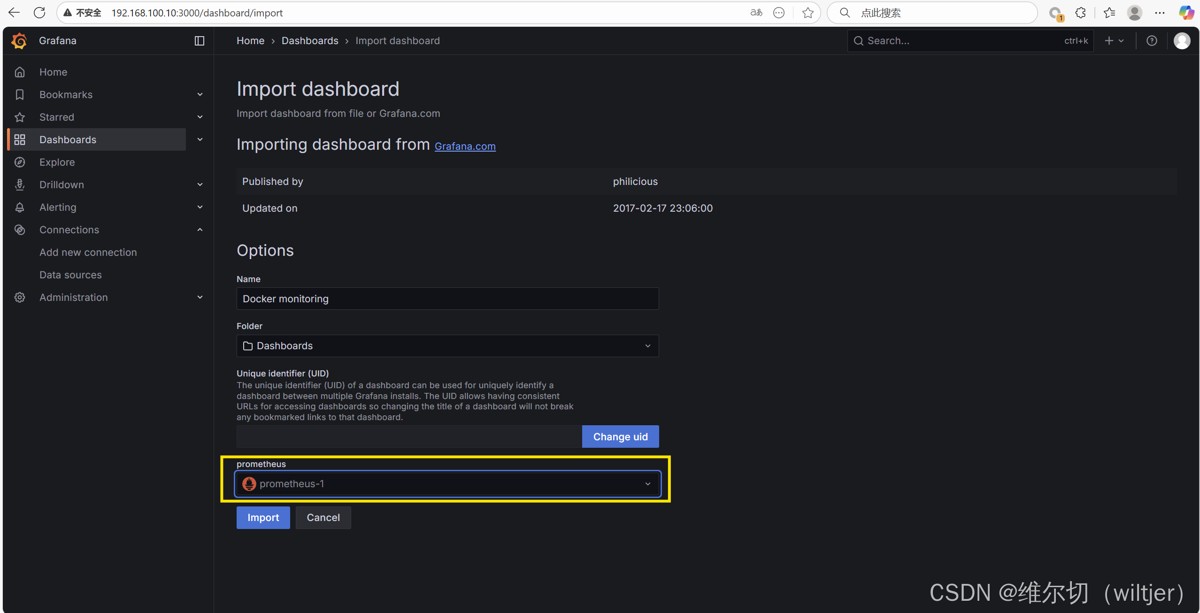Click the Grafana Search box
Viewport: 1200px width, 613px height.
click(970, 41)
